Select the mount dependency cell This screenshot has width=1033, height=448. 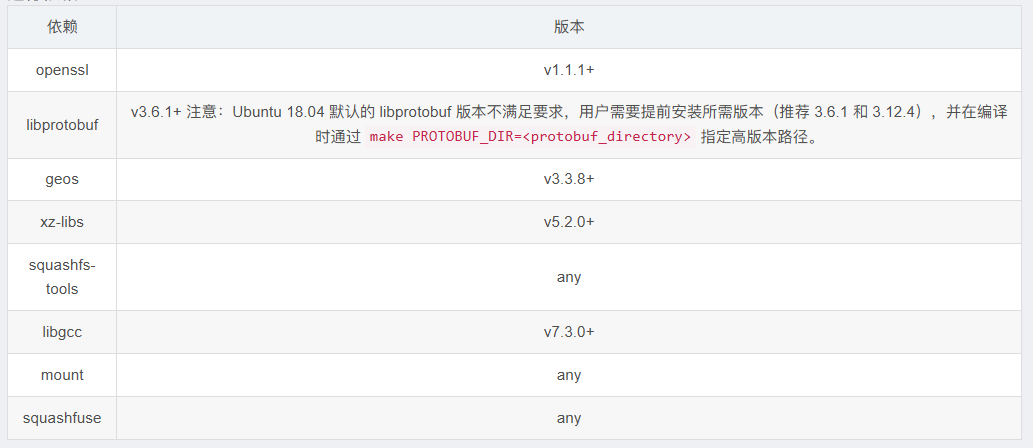pos(62,375)
